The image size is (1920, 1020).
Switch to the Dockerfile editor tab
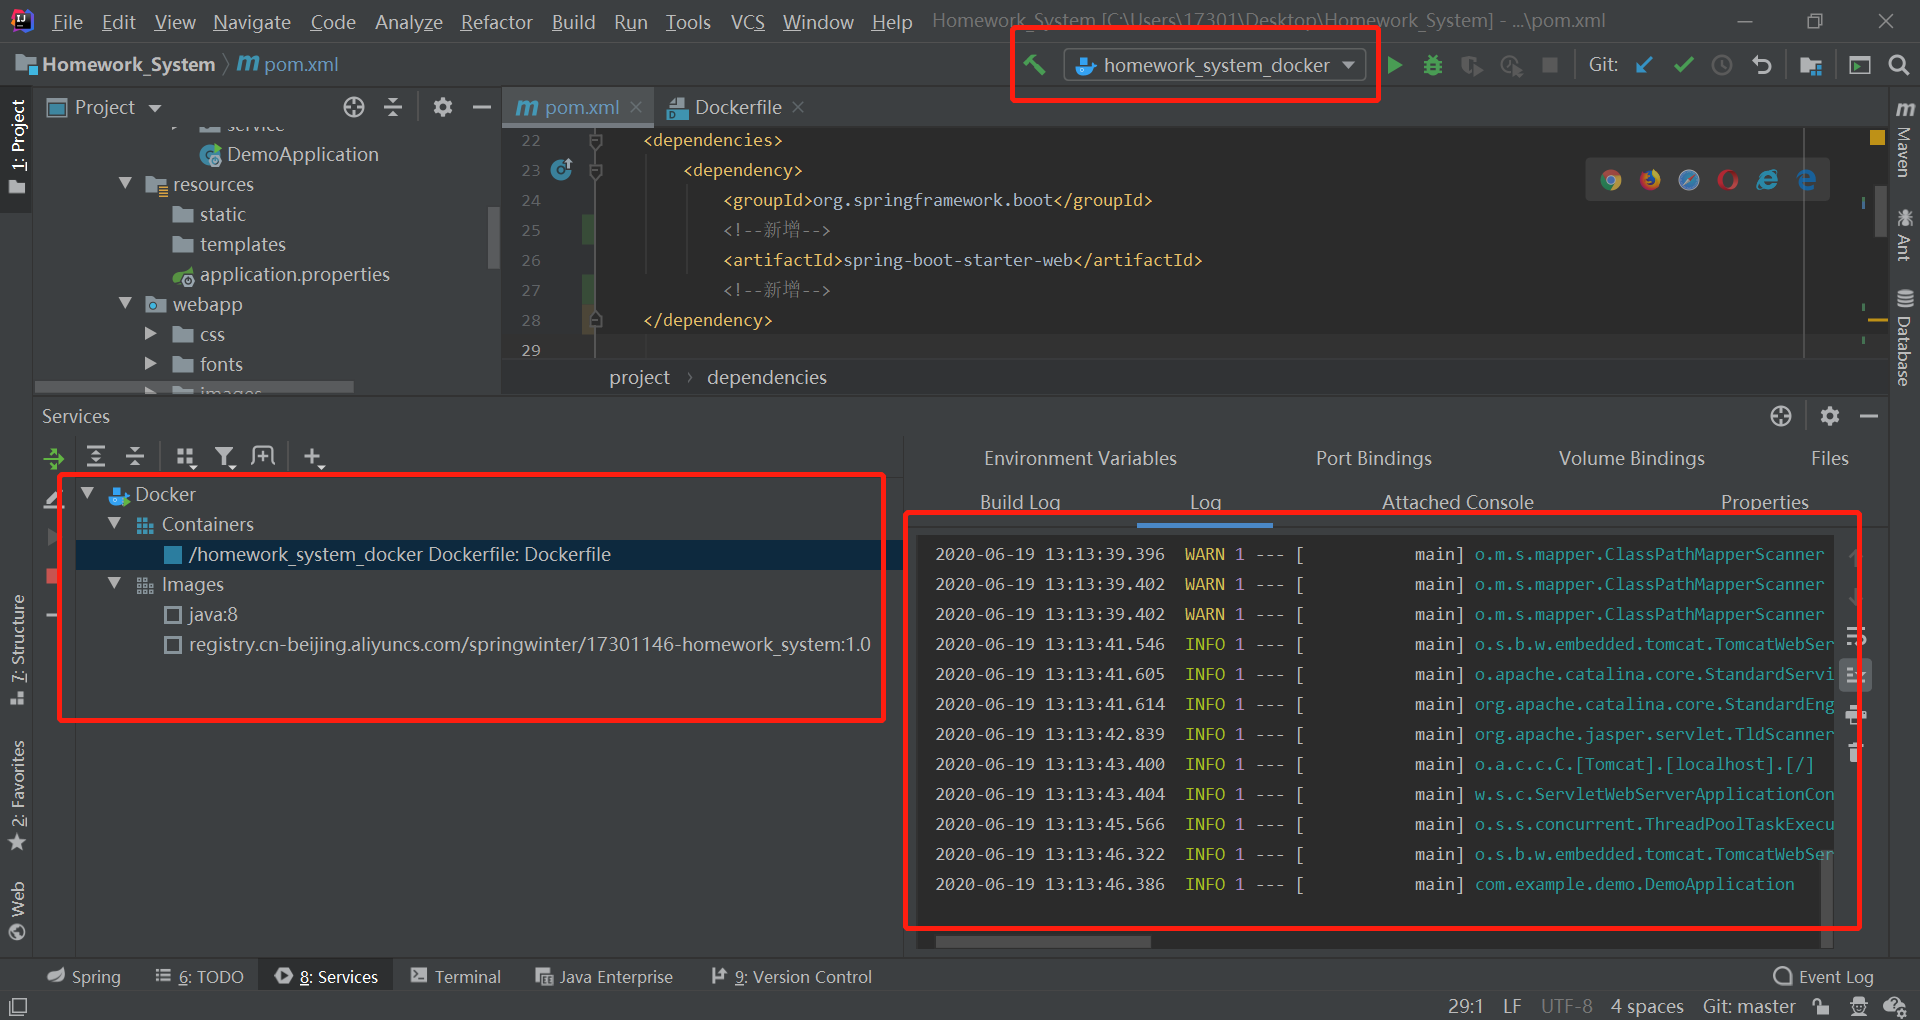tap(736, 106)
